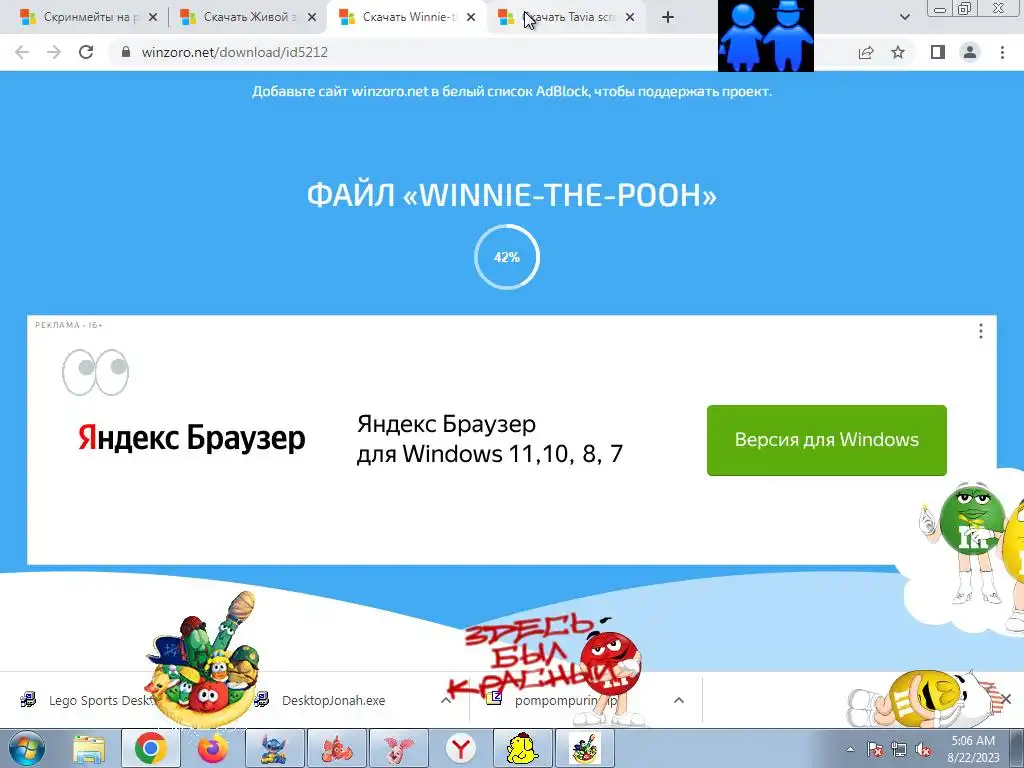Open the DesktopJonah.exe download item
This screenshot has height=768, width=1024.
tap(333, 700)
